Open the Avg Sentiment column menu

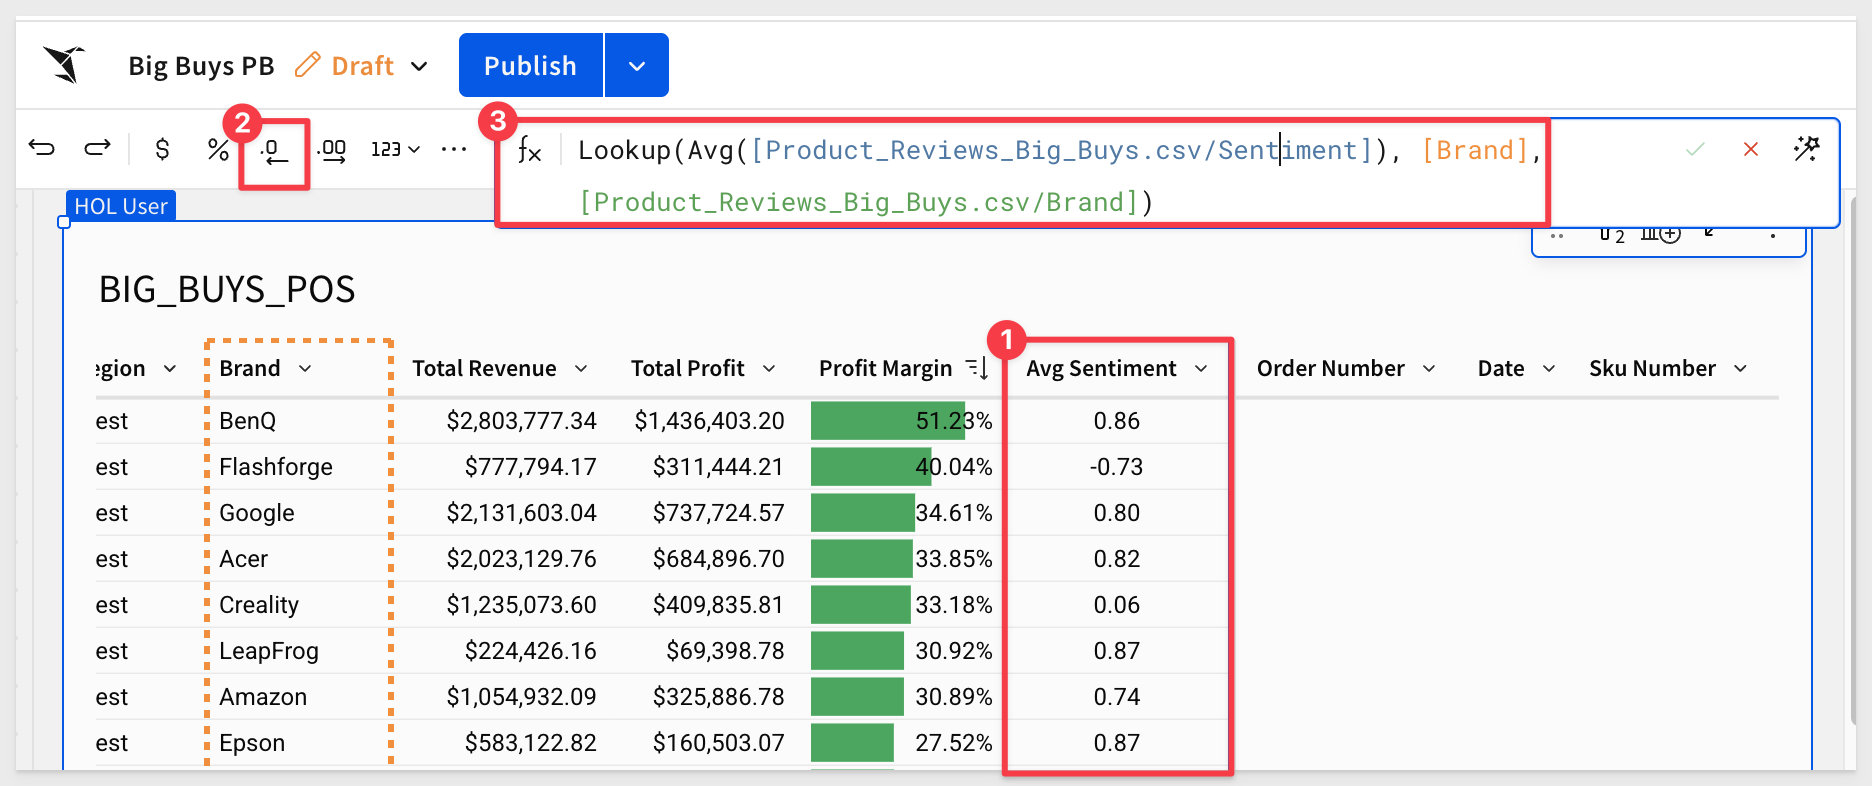point(1201,369)
